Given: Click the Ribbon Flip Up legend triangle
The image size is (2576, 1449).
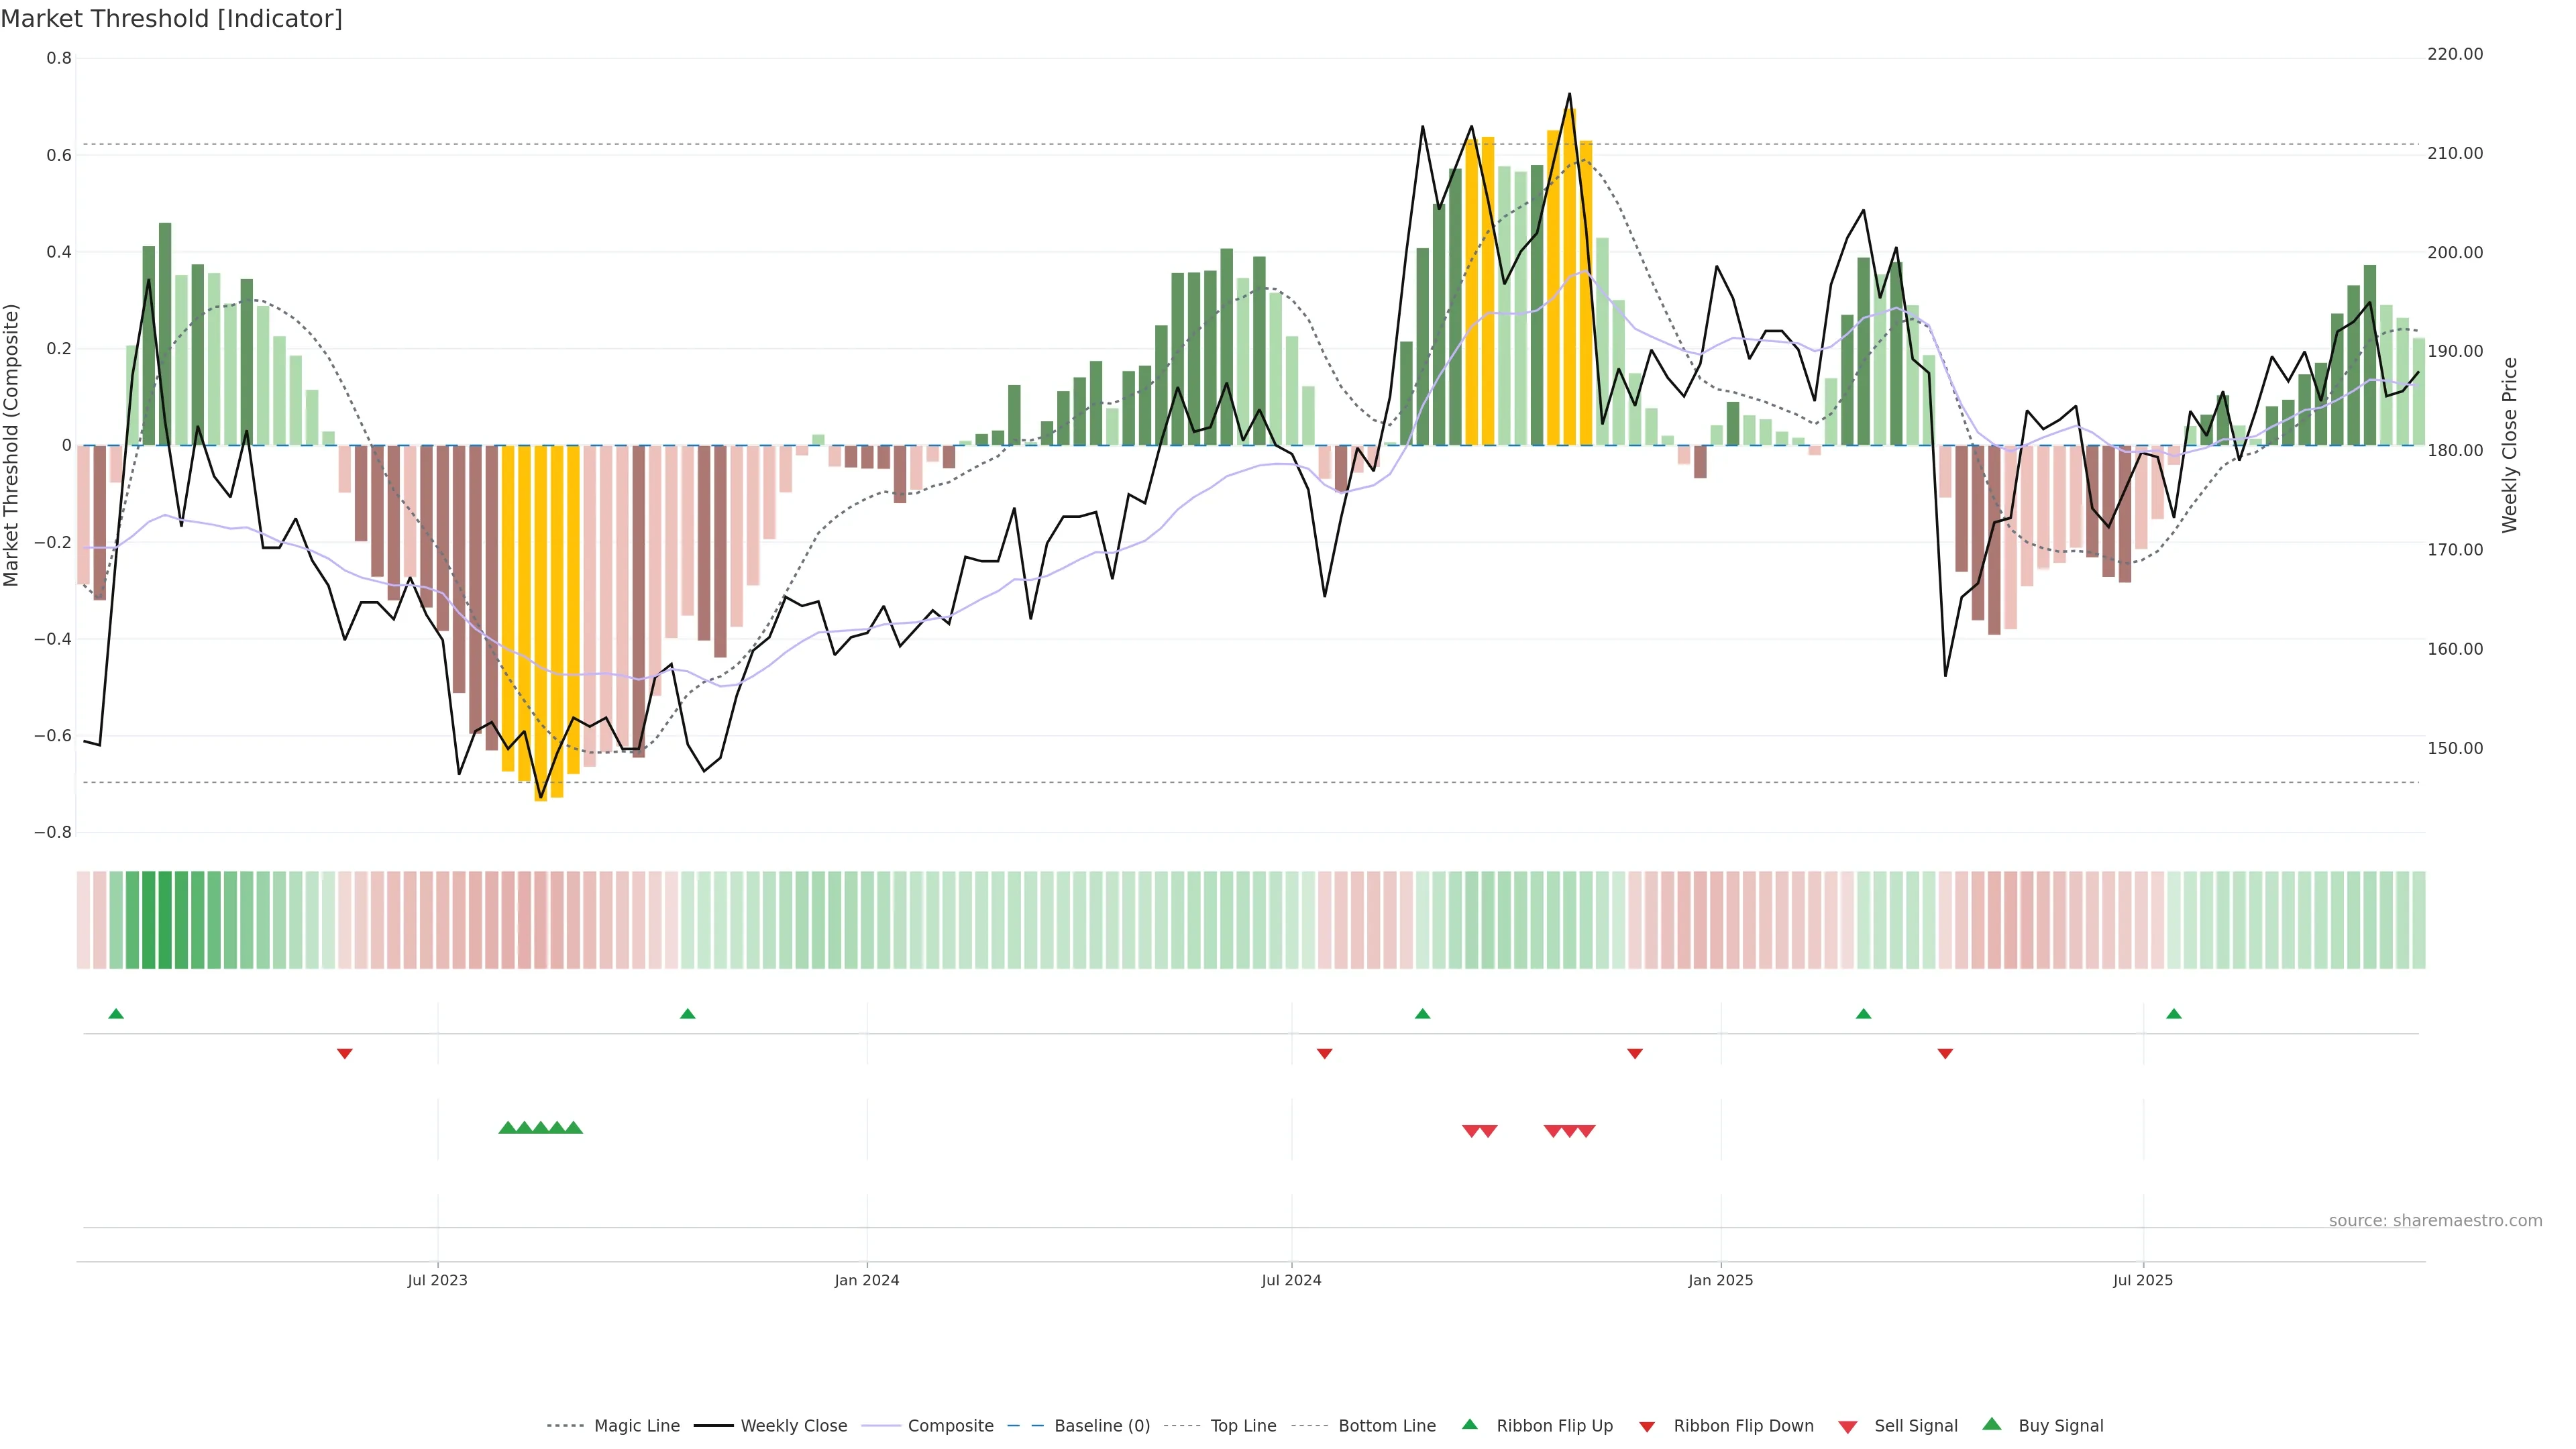Looking at the screenshot, I should [x=1469, y=1424].
